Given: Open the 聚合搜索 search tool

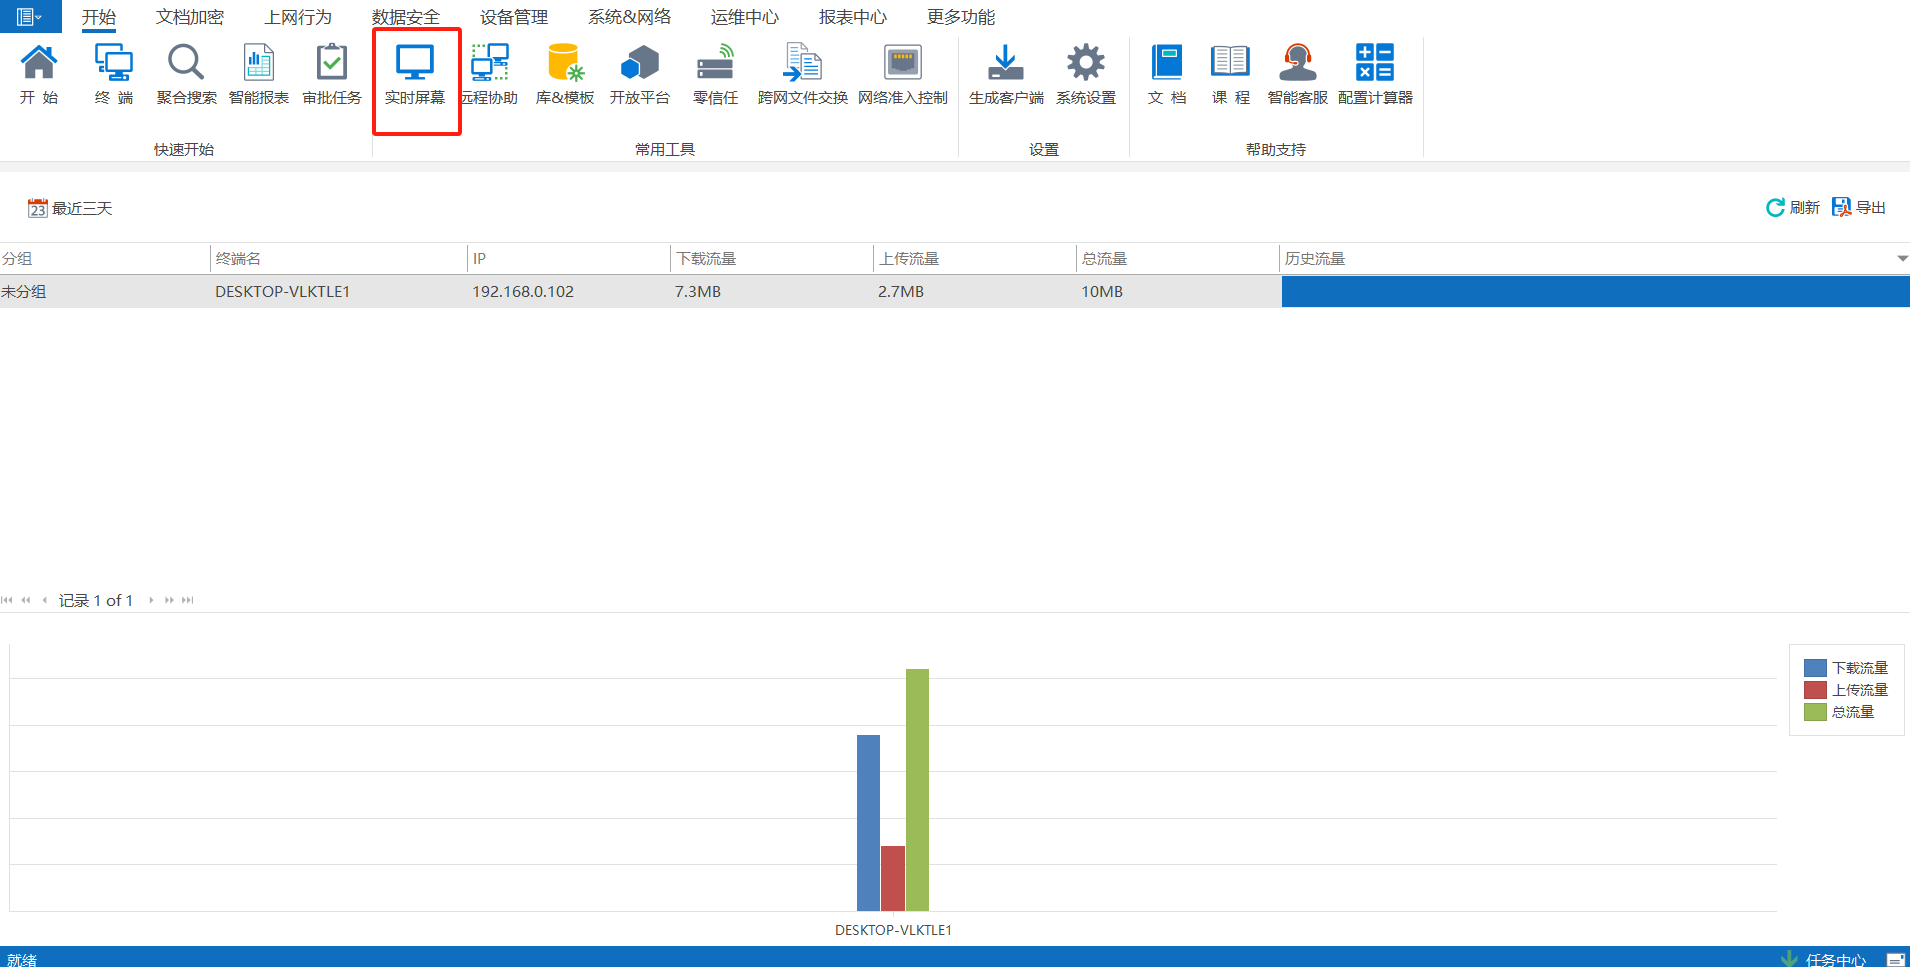Looking at the screenshot, I should 186,75.
